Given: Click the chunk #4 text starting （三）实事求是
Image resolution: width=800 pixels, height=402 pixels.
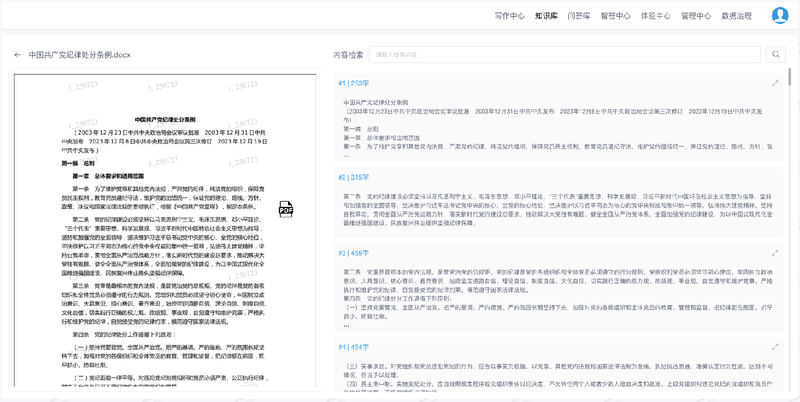Looking at the screenshot, I should click(x=559, y=377).
